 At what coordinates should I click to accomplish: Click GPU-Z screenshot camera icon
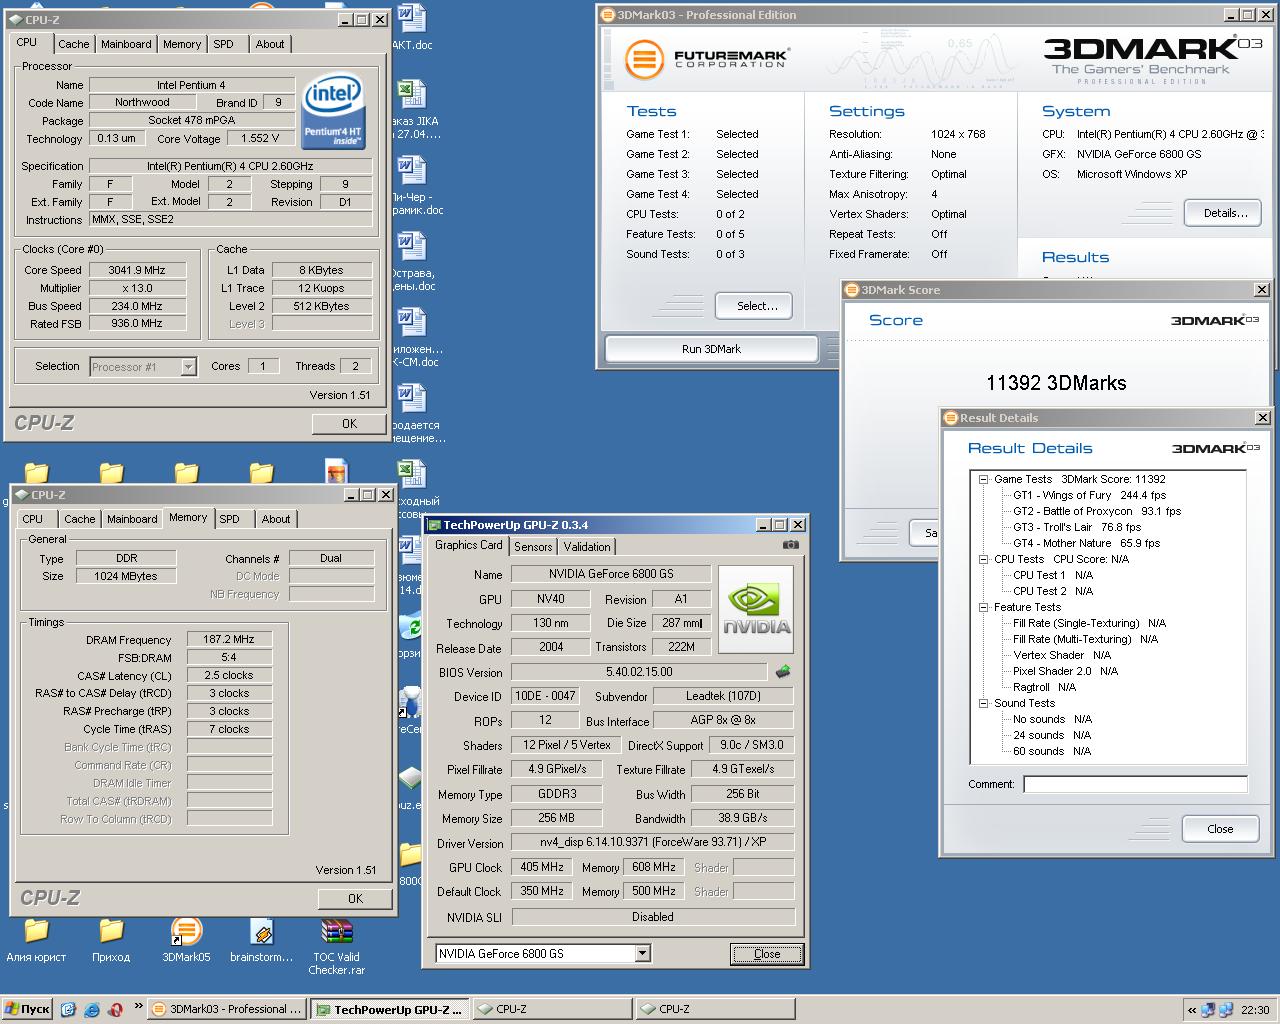tap(791, 545)
